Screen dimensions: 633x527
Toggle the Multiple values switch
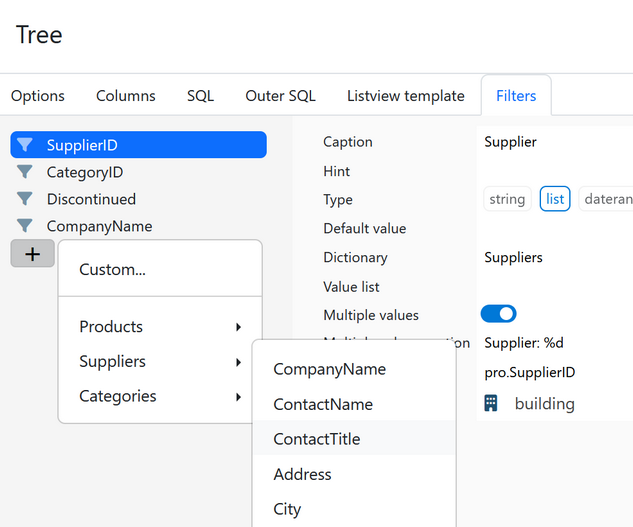tap(499, 314)
